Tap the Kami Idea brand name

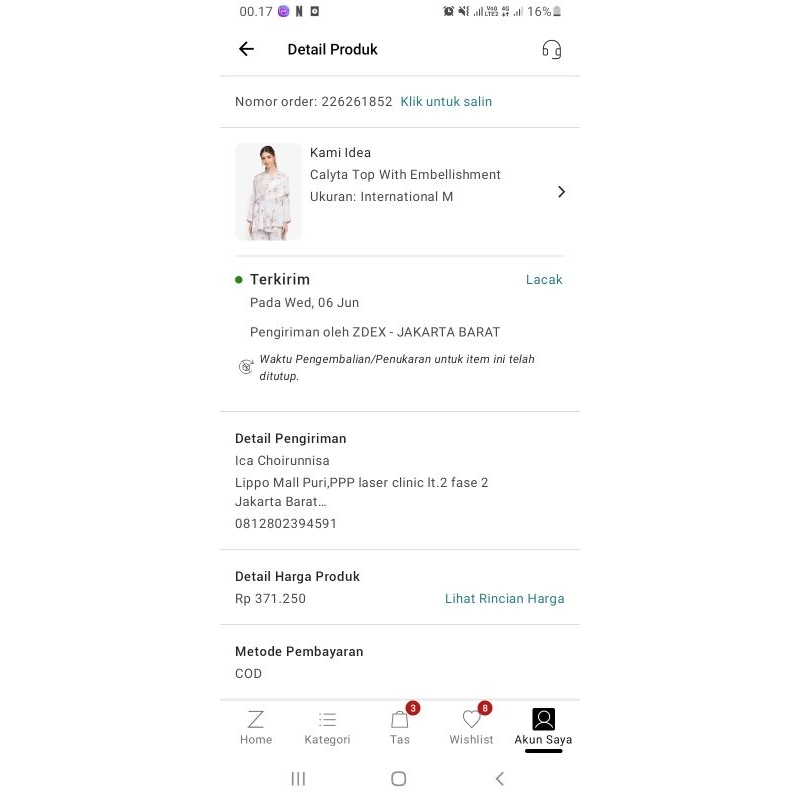[340, 153]
